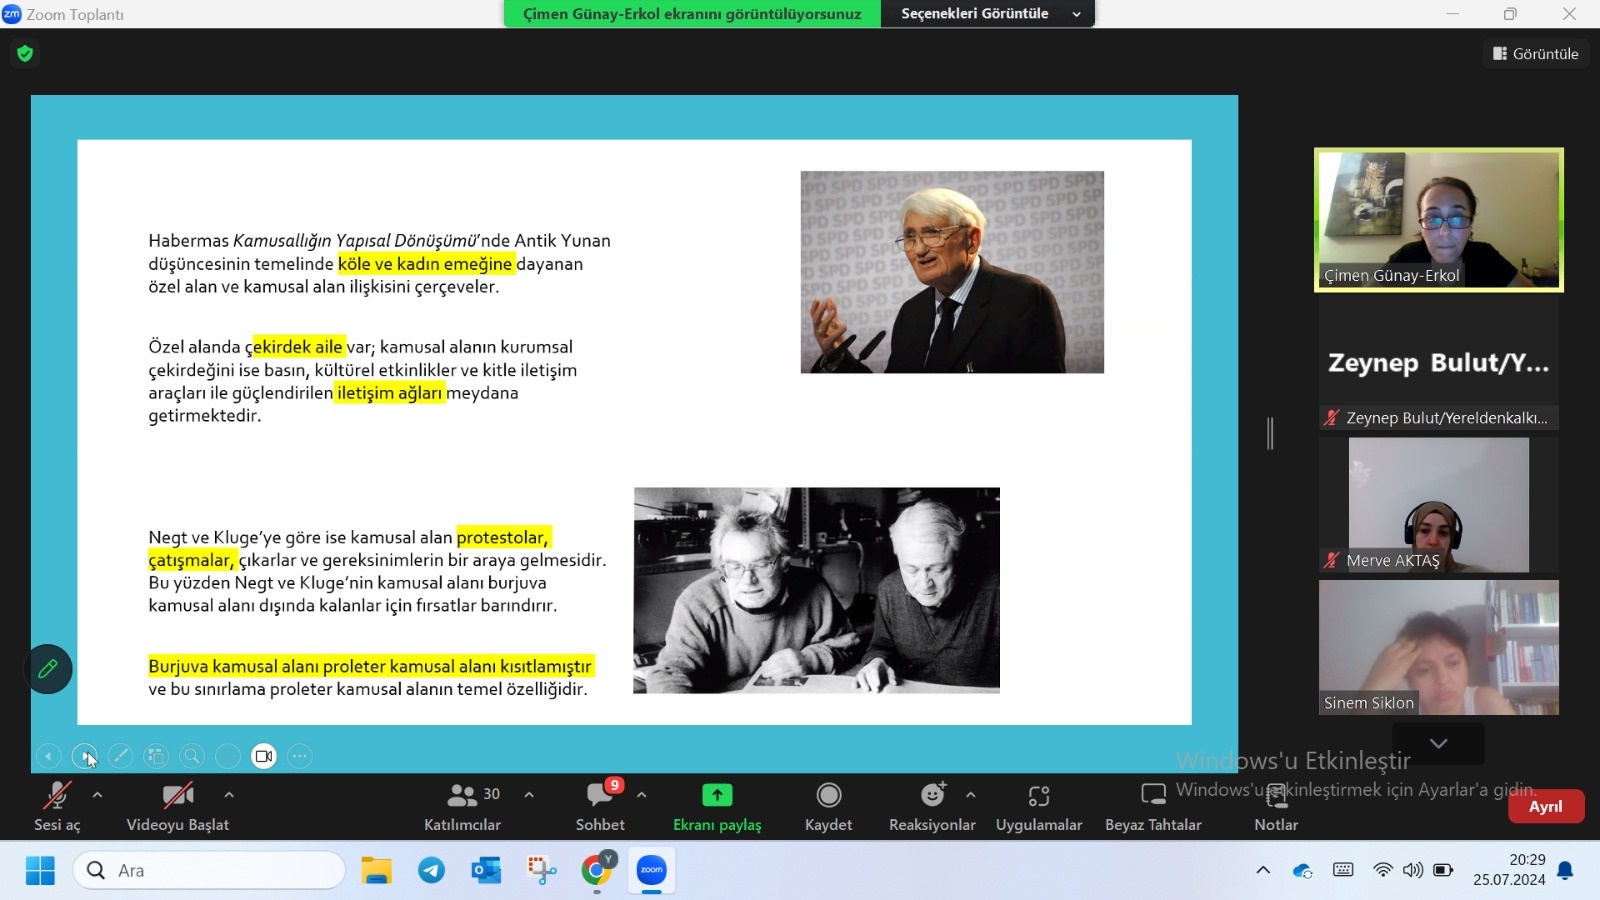Open the Sohbet chat panel
The height and width of the screenshot is (900, 1600).
600,806
